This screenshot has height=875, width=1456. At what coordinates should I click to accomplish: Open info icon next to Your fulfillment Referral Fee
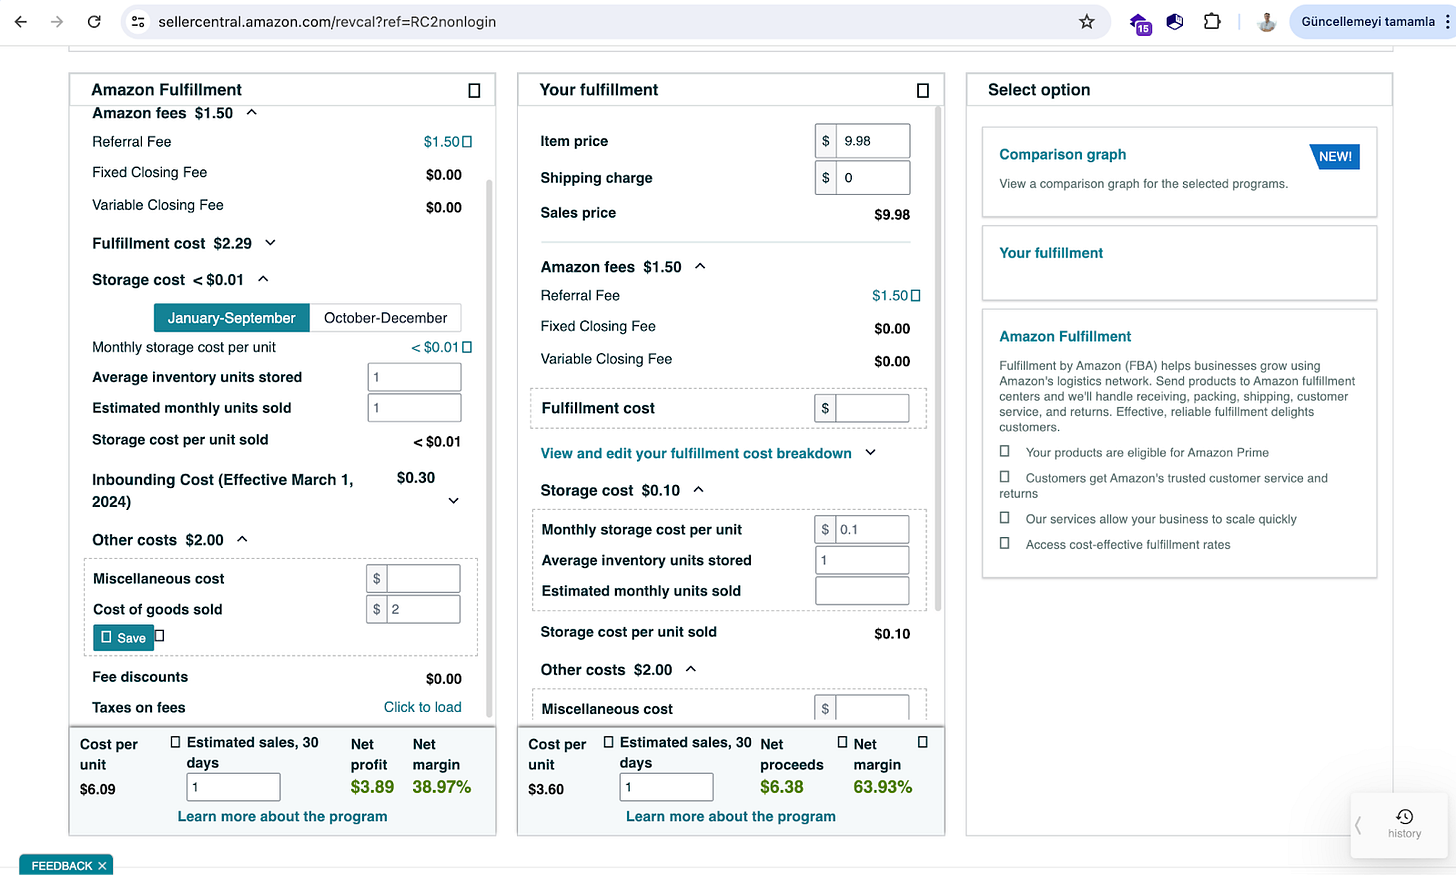tap(916, 296)
